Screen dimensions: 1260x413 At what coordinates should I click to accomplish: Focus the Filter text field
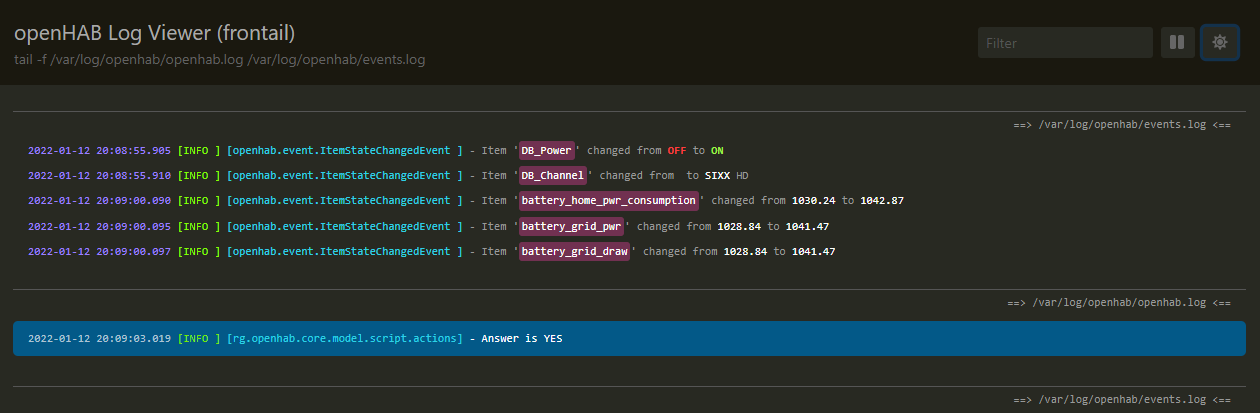[x=1065, y=43]
